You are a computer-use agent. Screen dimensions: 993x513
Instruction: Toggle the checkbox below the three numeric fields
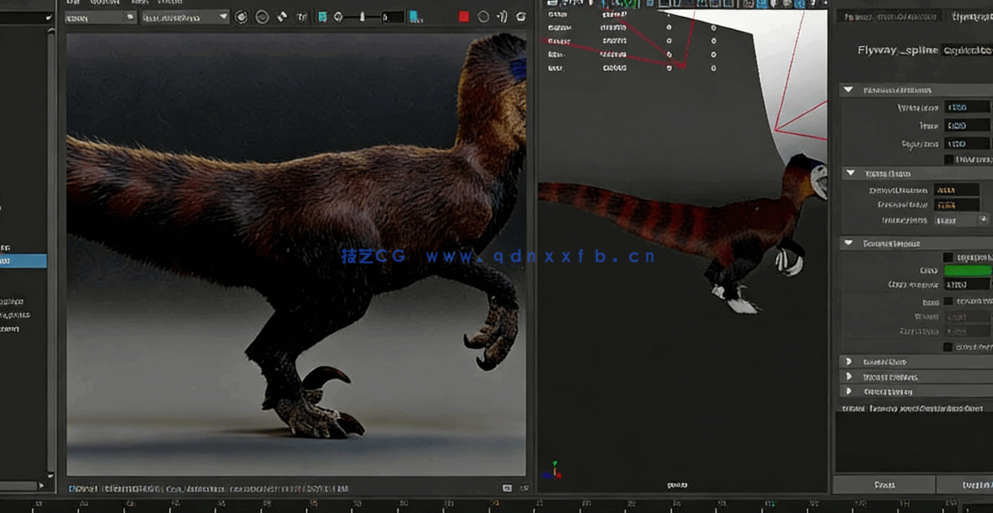(948, 159)
